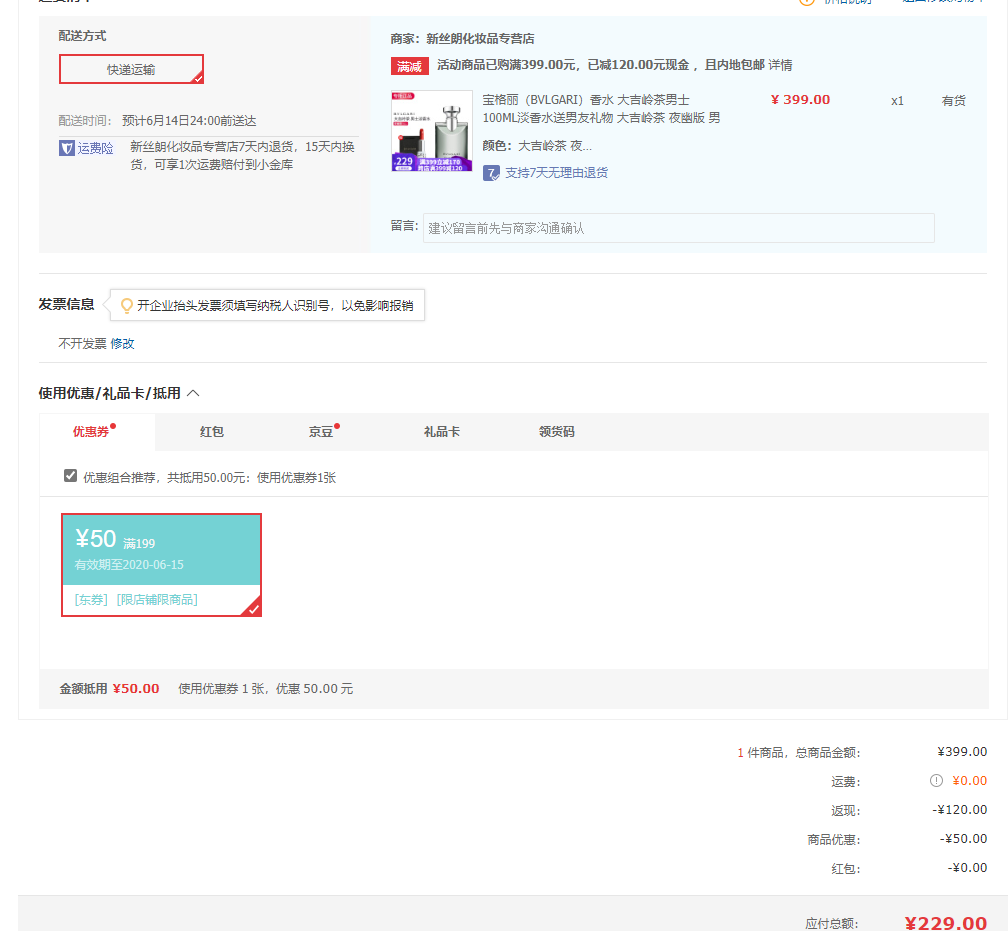Click the 总商品金额 ¥399.00 value
Screen dimensions: 1008x931
pyautogui.click(x=962, y=752)
